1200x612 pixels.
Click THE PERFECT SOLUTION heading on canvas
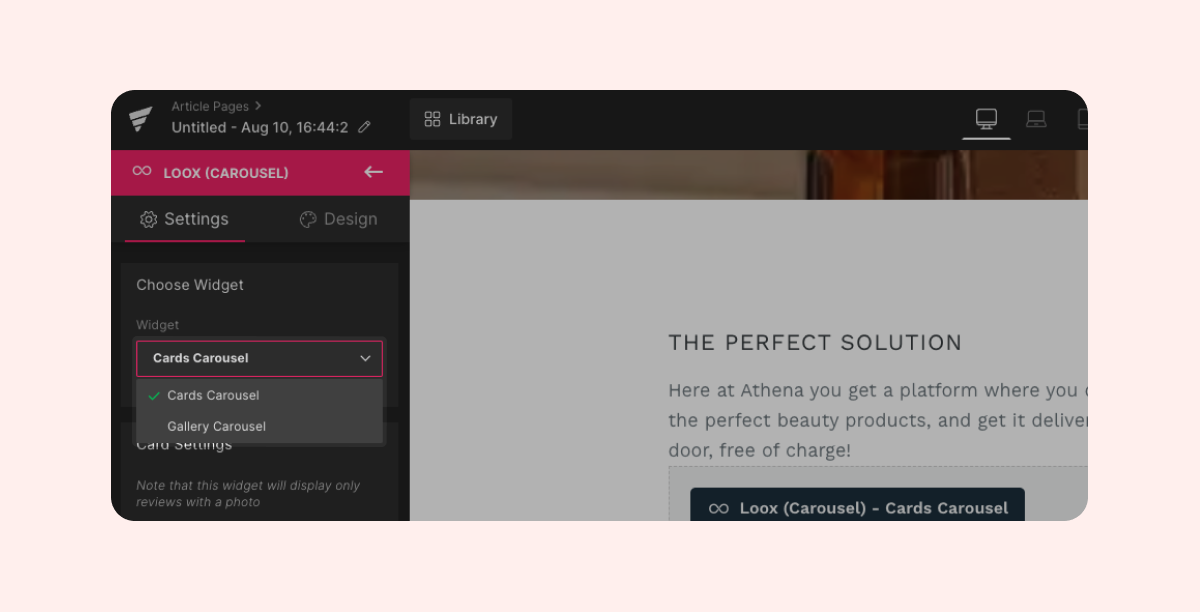click(815, 343)
